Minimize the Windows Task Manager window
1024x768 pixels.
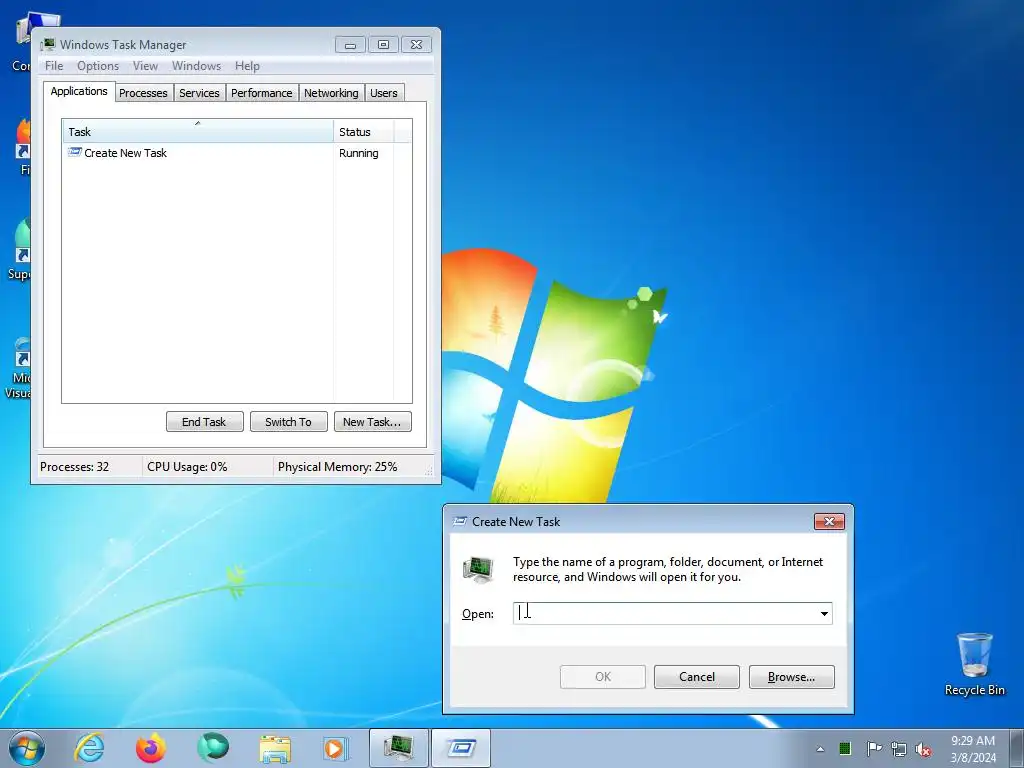coord(350,44)
